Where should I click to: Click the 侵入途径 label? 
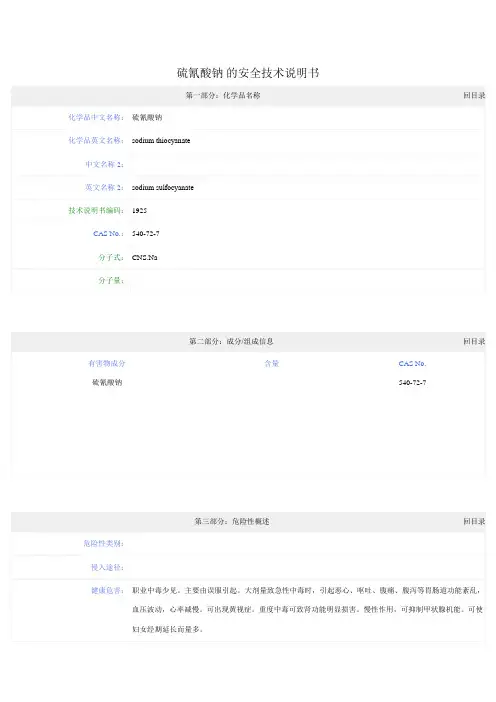pos(107,567)
